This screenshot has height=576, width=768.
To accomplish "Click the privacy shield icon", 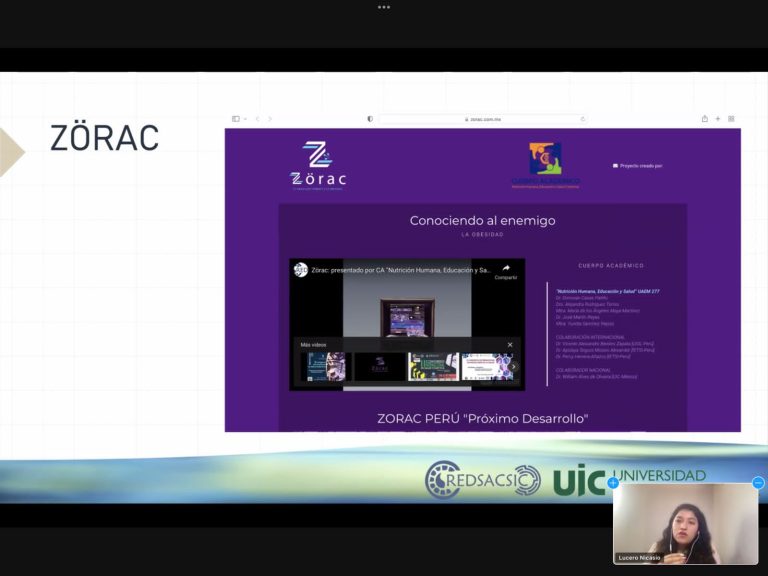I will pyautogui.click(x=370, y=119).
